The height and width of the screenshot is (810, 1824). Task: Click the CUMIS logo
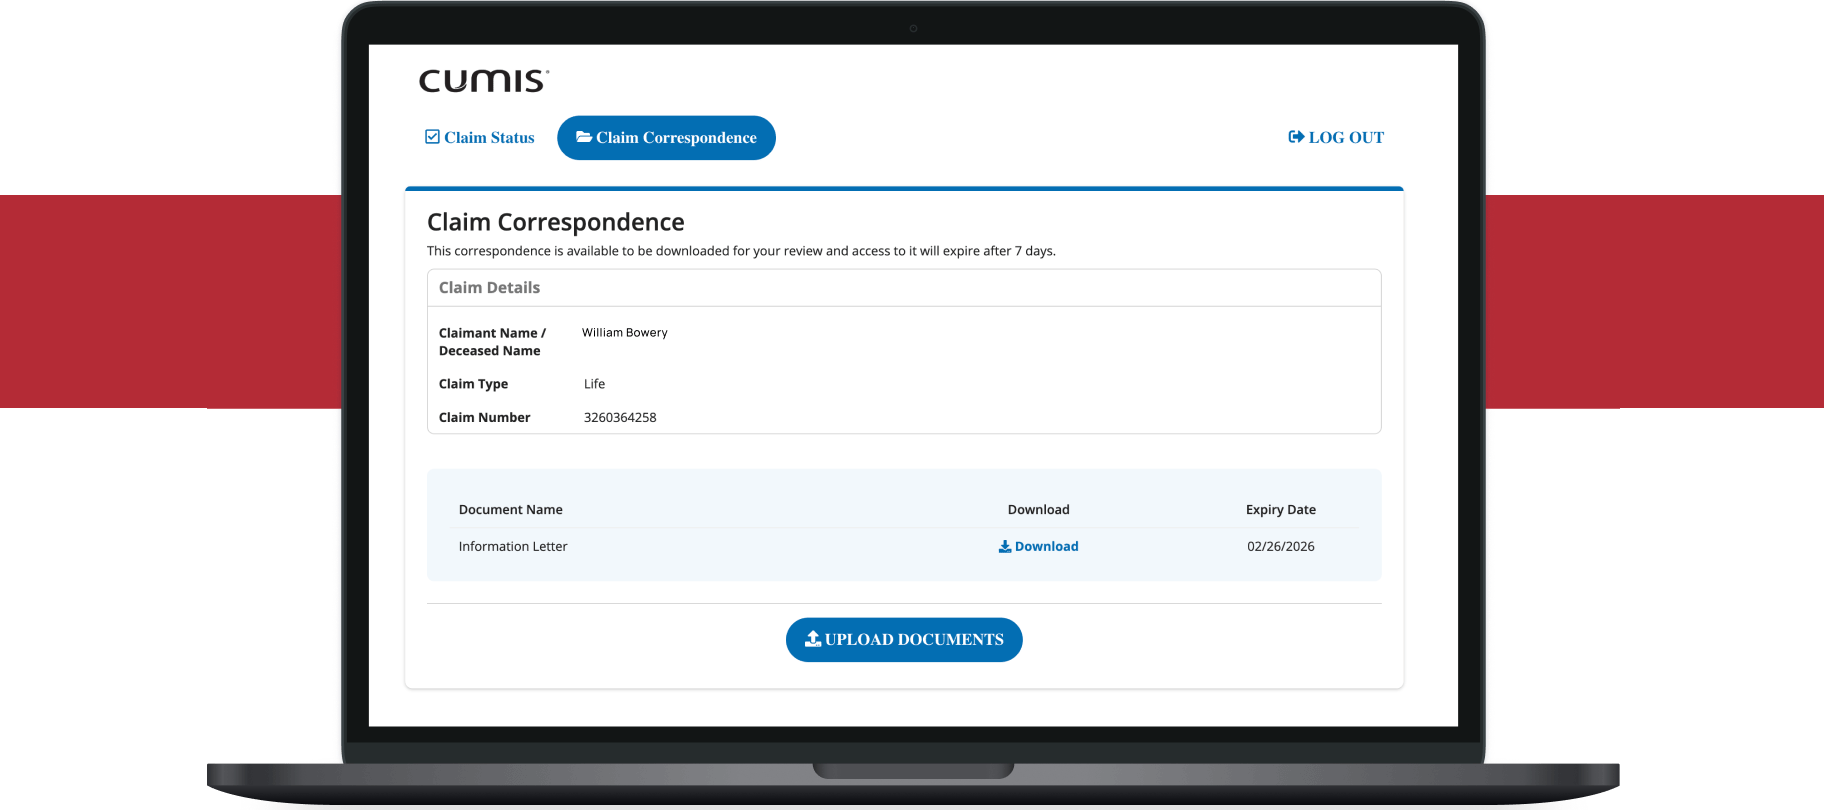click(x=483, y=81)
